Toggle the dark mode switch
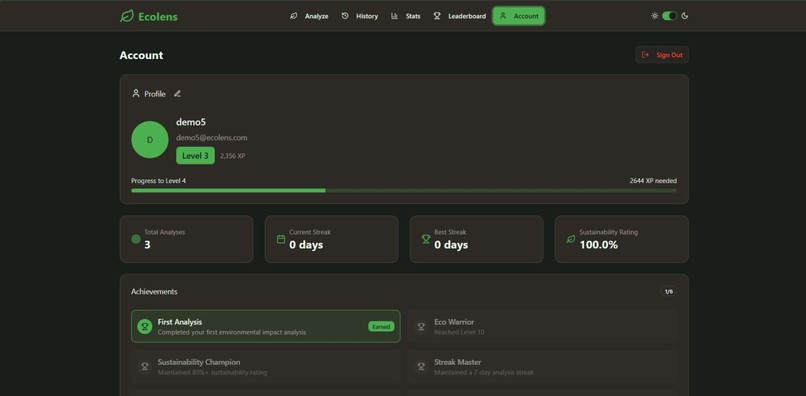The height and width of the screenshot is (396, 806). pos(669,16)
